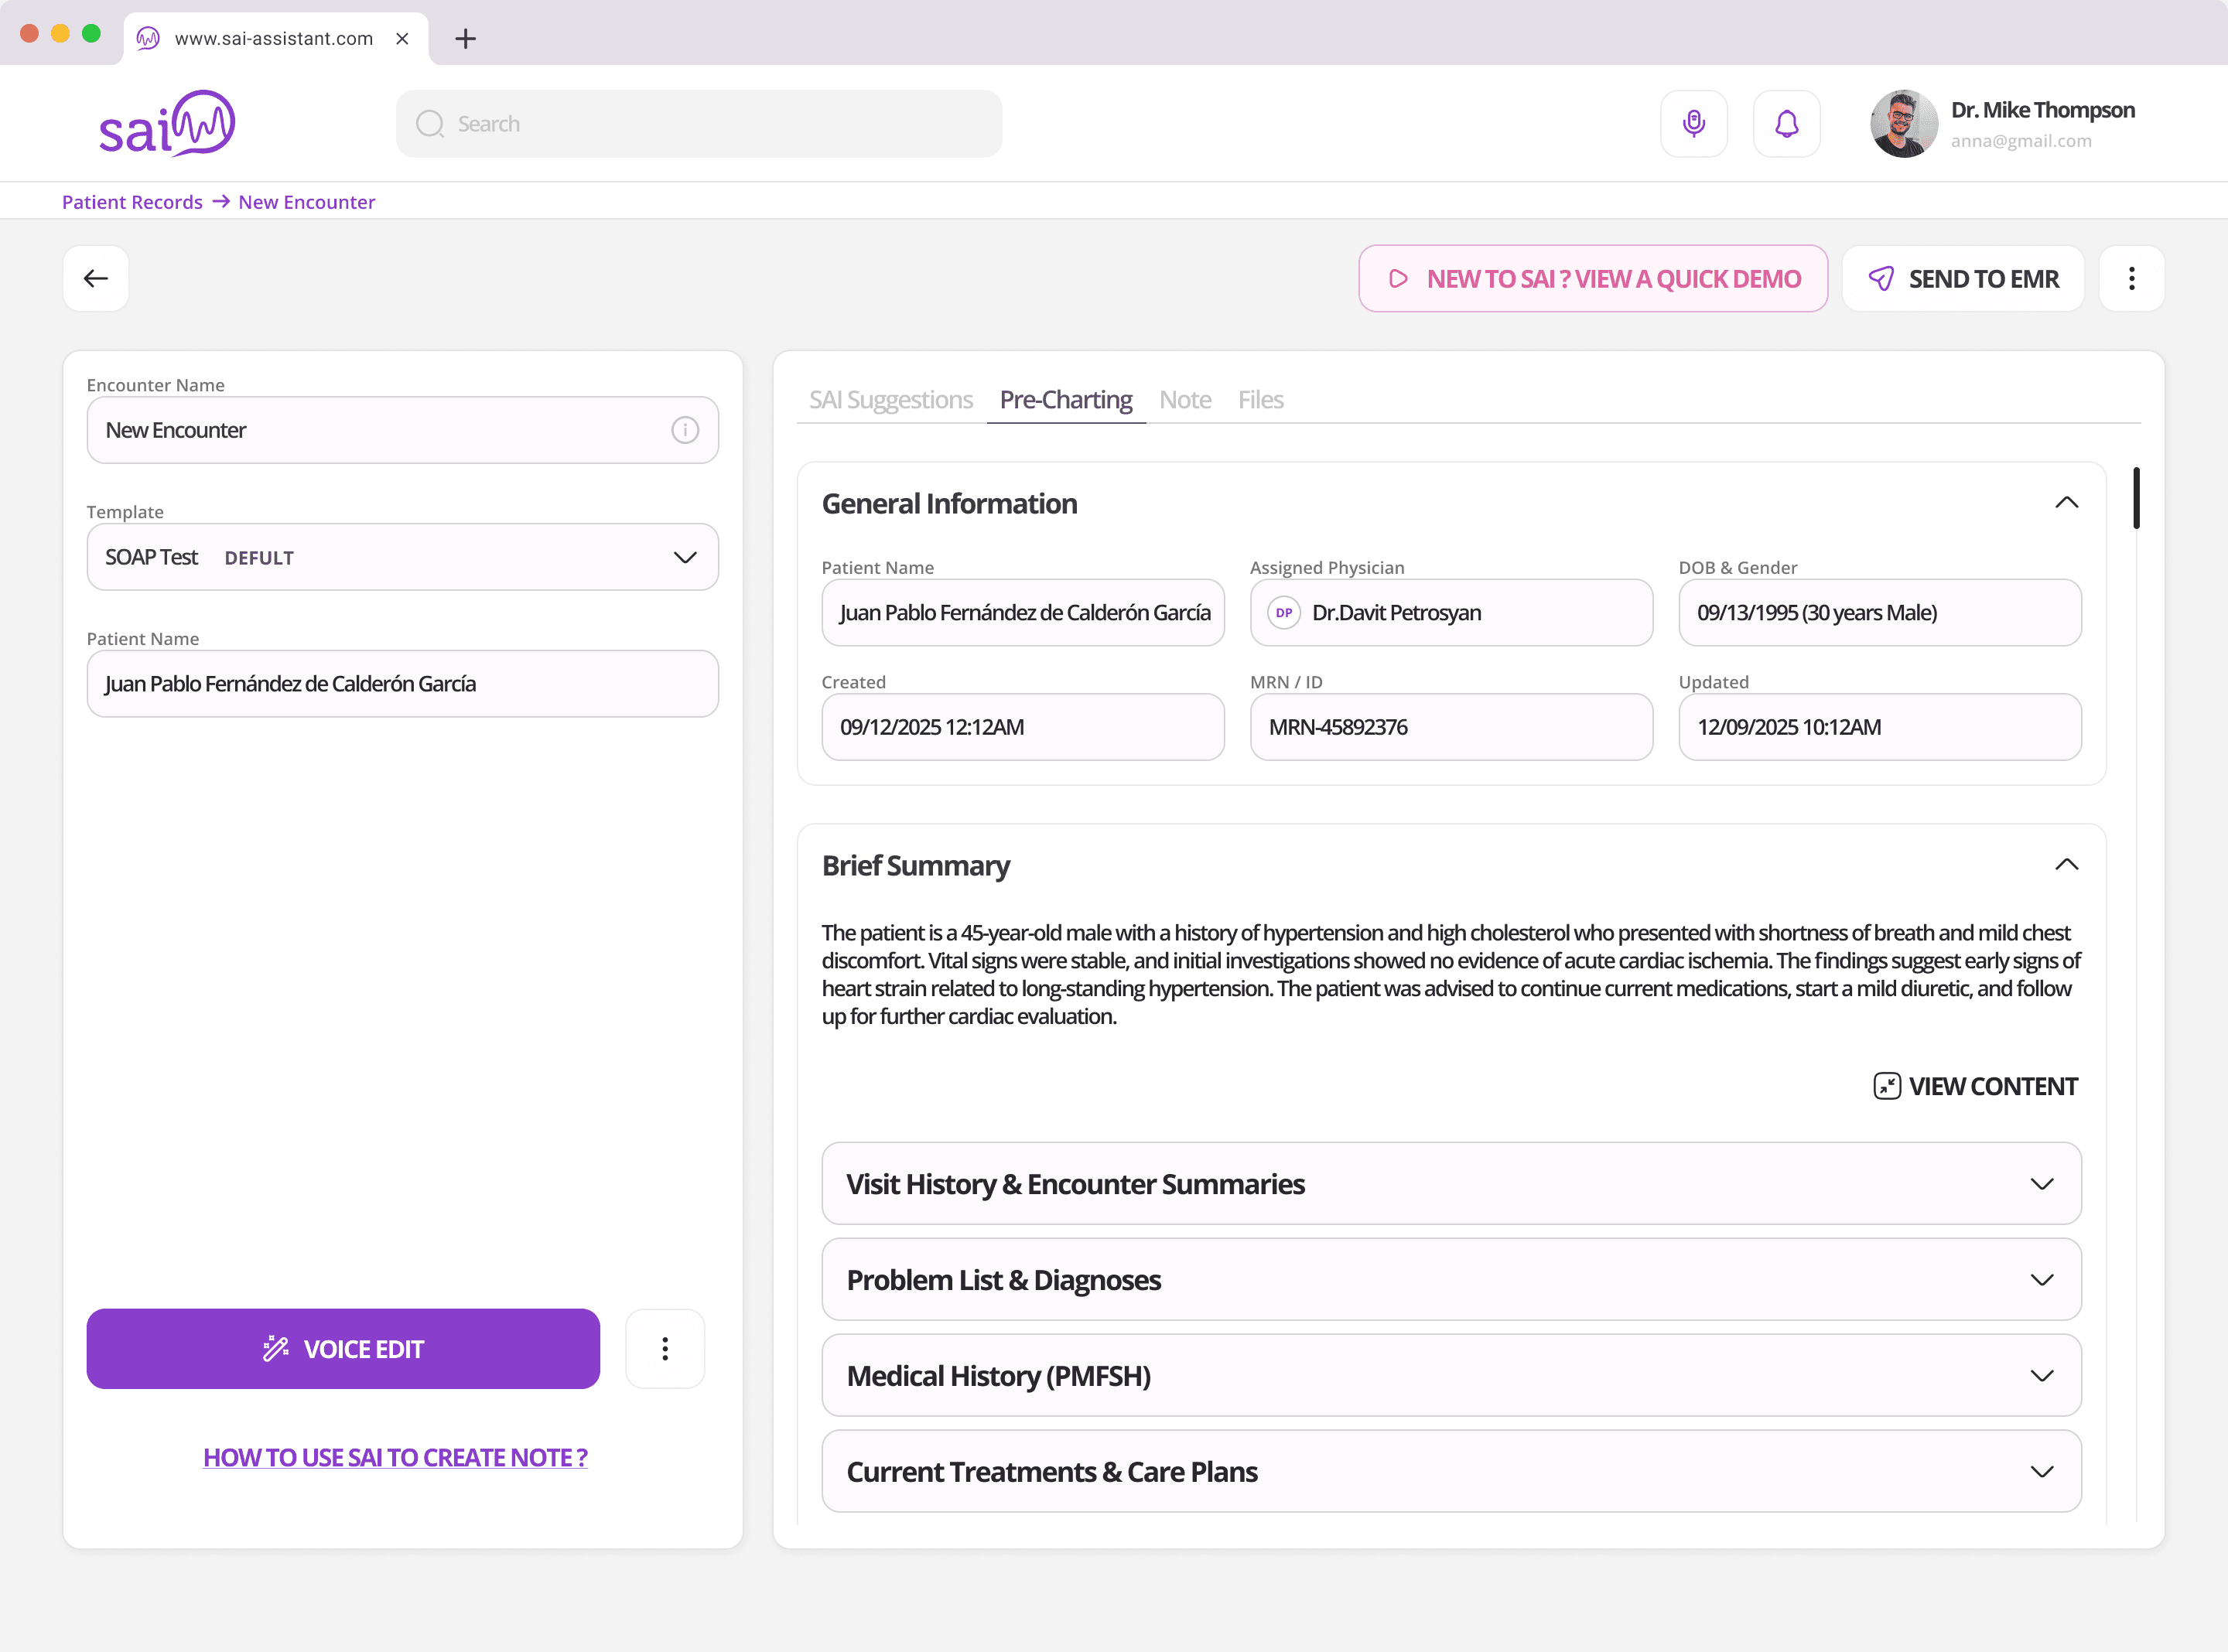Click Dr. Mike Thompson's profile avatar
Screen dimensions: 2228x1652
(x=1903, y=123)
